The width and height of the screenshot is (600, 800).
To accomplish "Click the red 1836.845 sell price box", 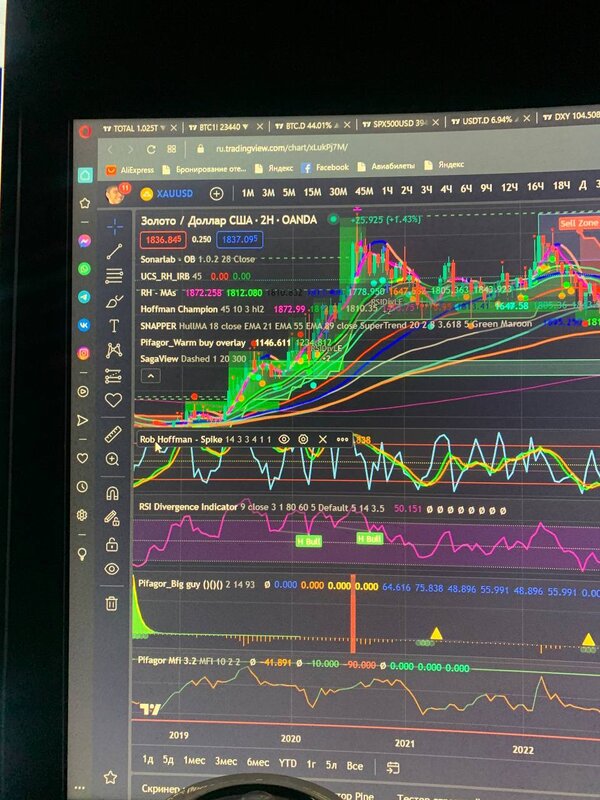I will coord(163,240).
